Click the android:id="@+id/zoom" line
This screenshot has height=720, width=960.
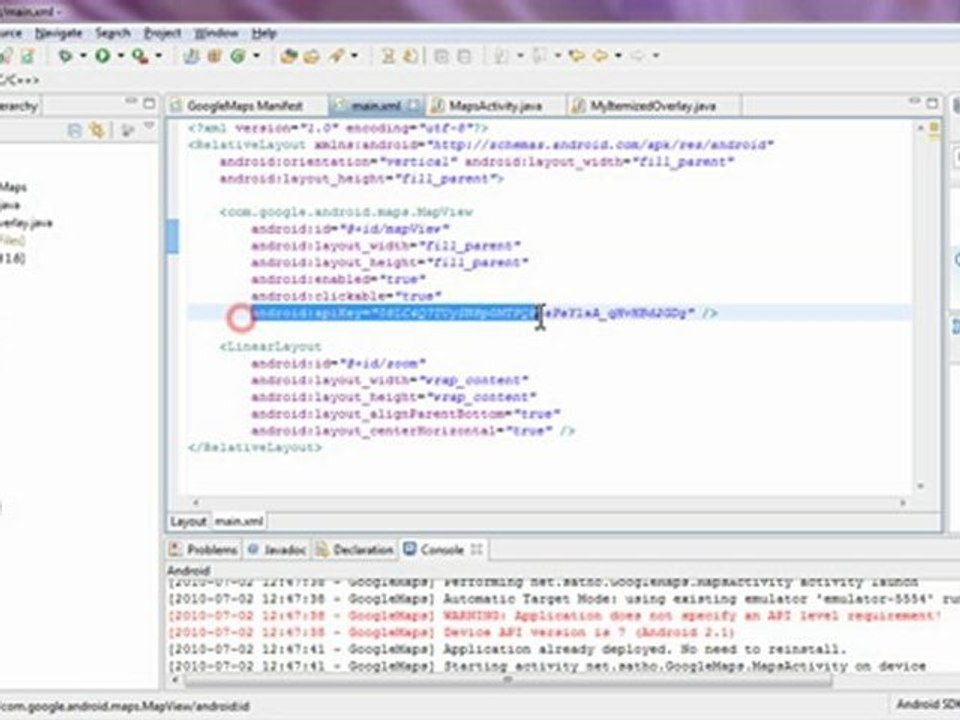339,363
